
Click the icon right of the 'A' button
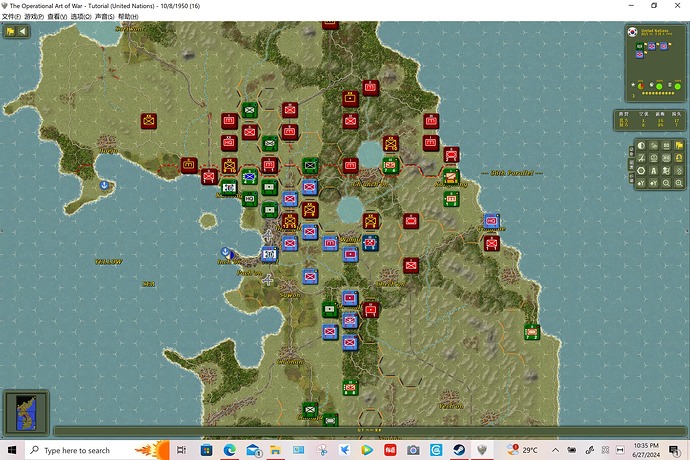666,171
